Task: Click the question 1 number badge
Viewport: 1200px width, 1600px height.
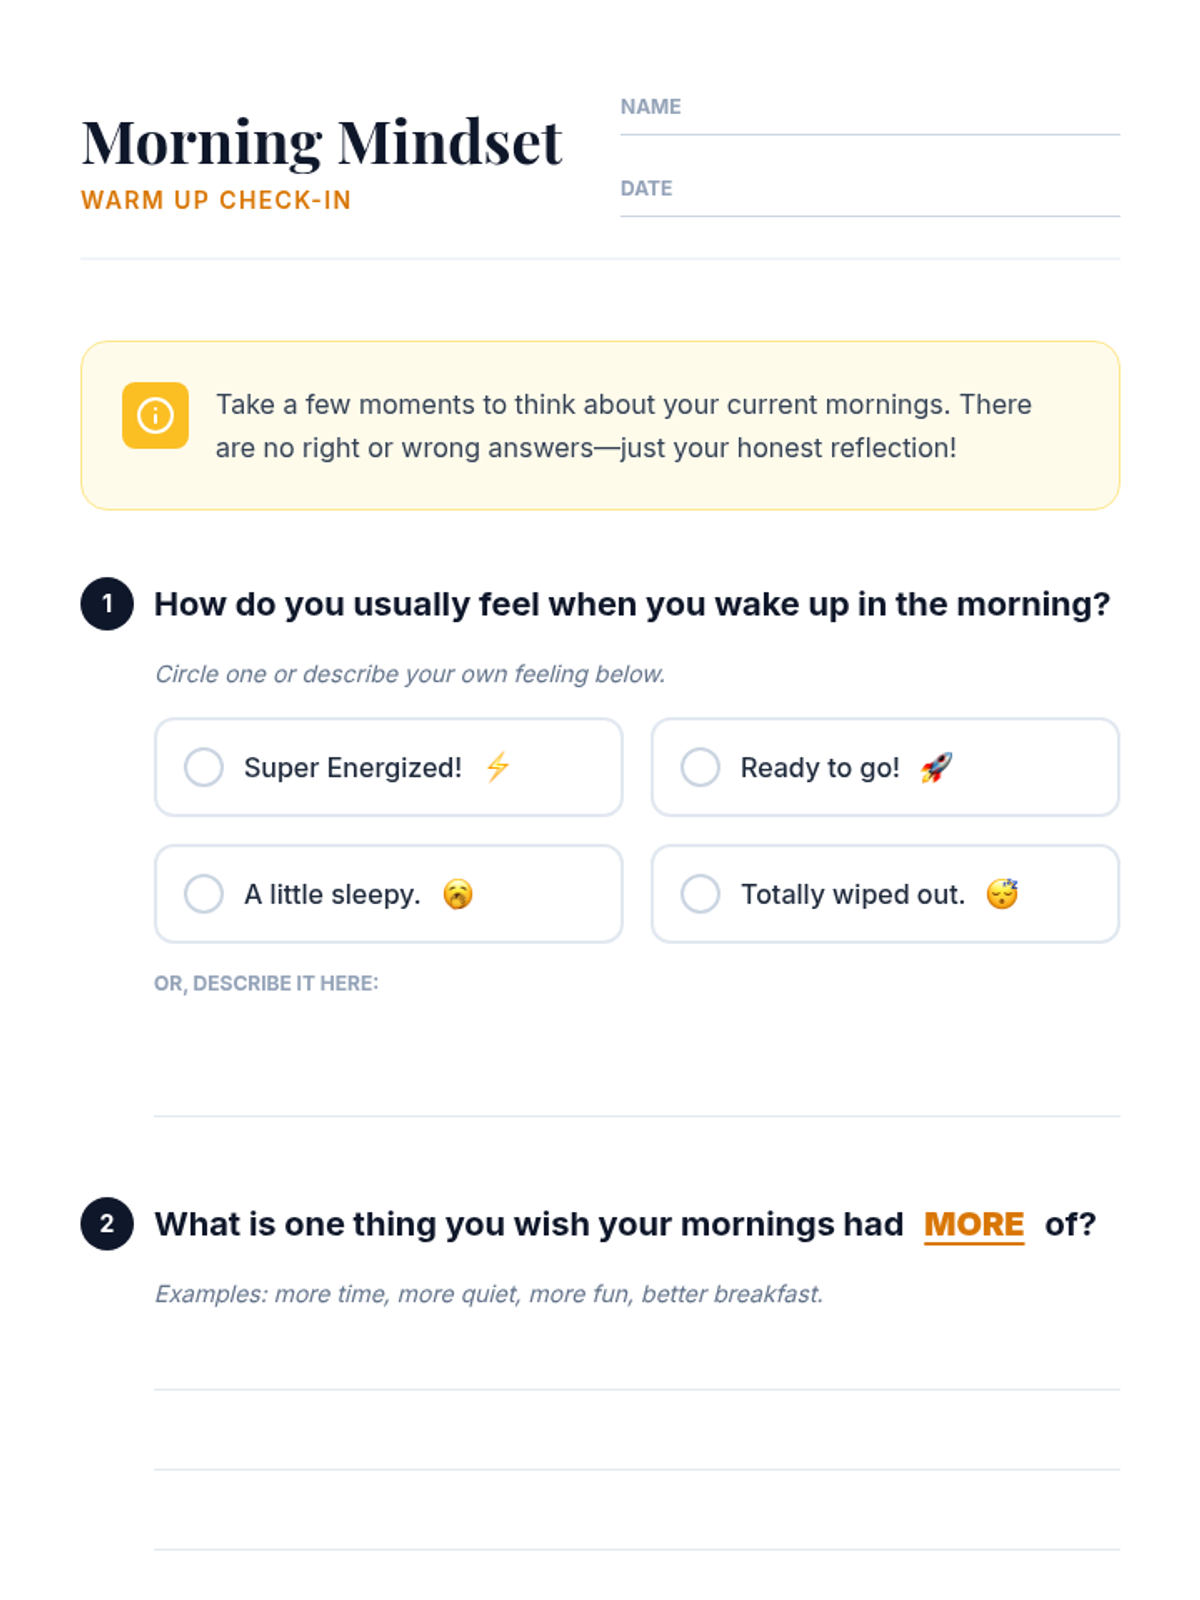Action: [107, 604]
